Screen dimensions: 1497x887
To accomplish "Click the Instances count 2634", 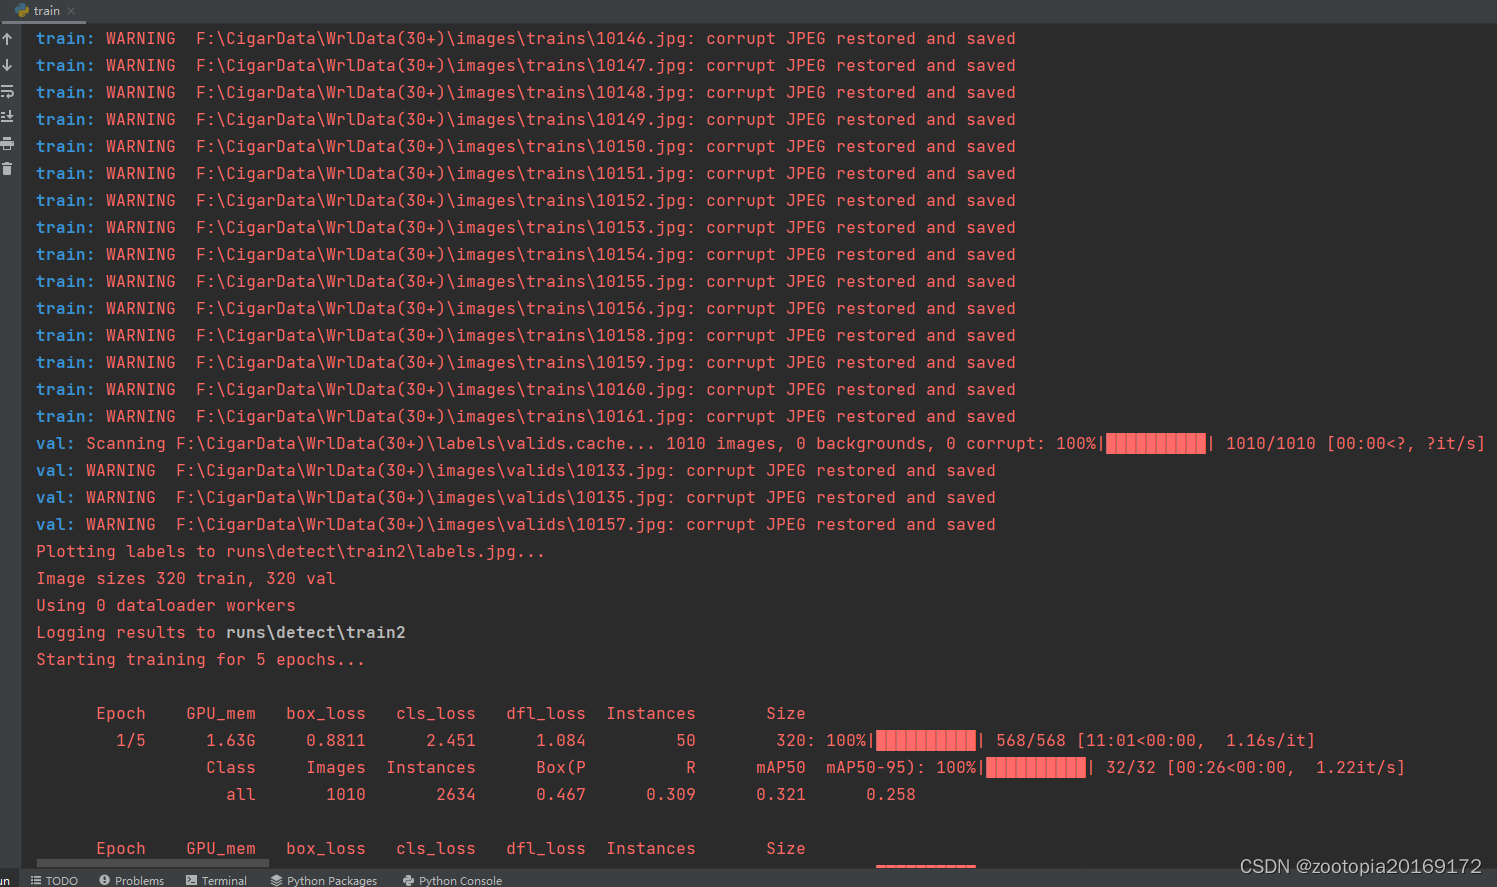I will coord(456,795).
